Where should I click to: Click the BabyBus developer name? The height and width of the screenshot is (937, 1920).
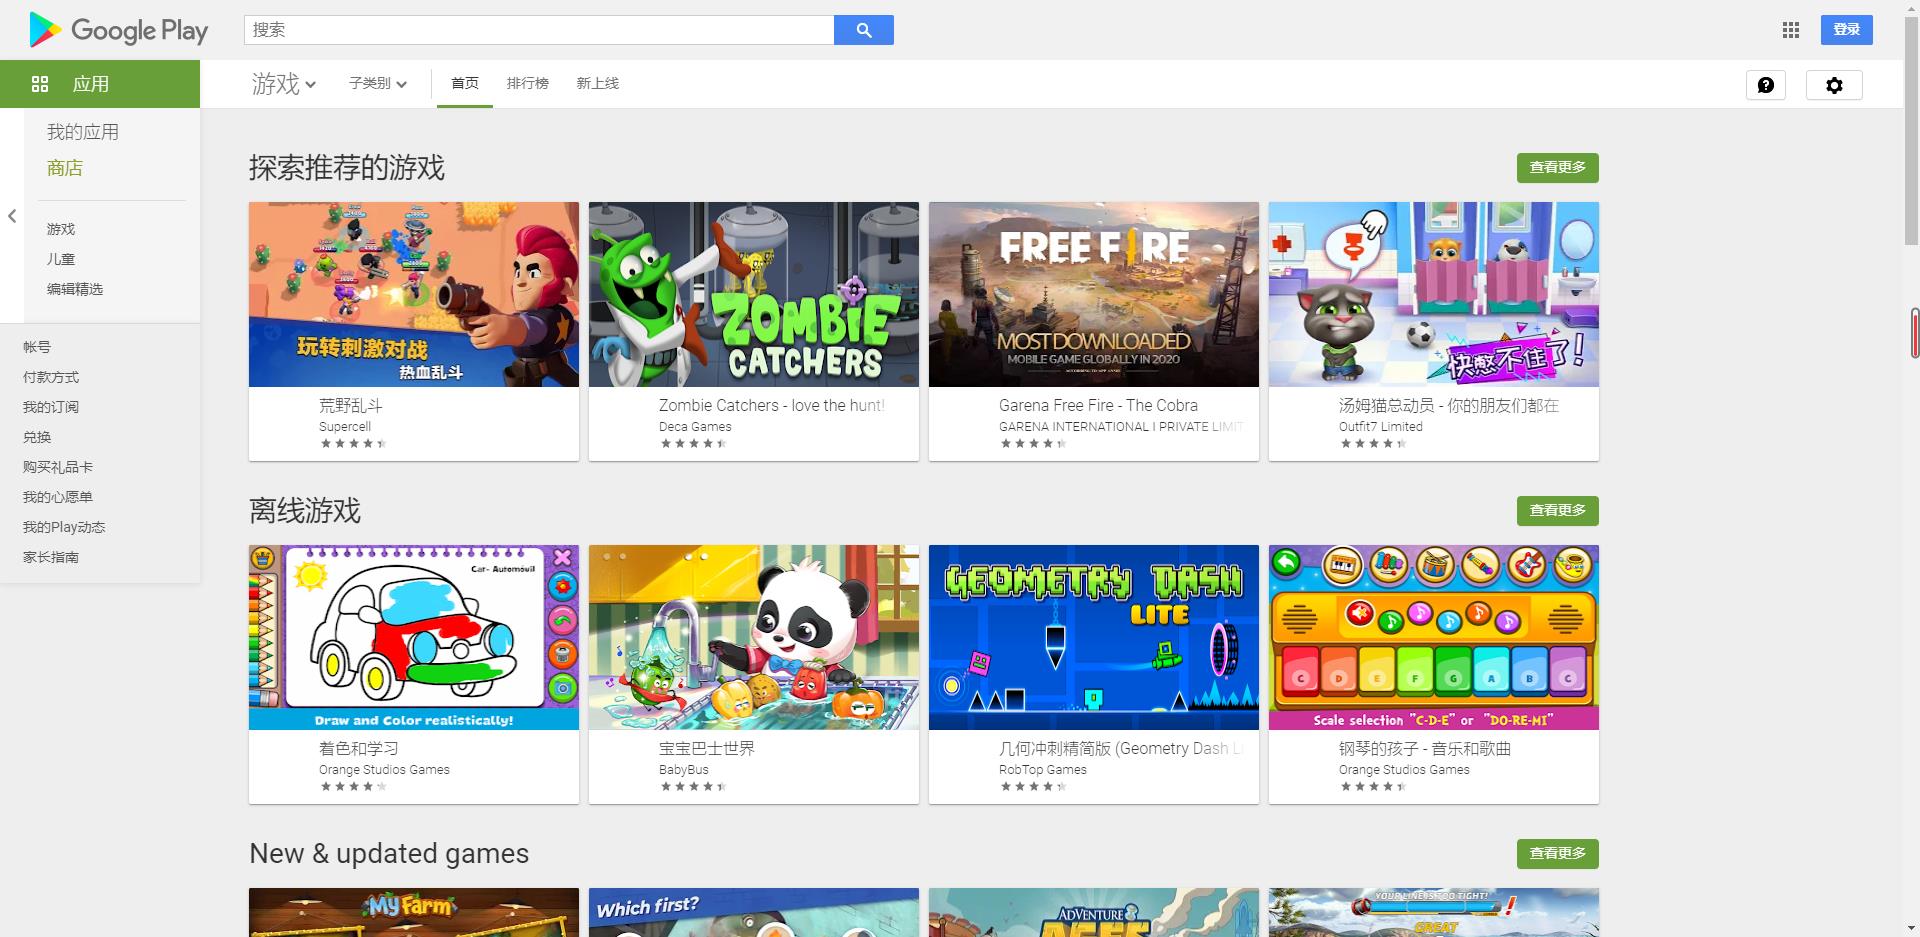[x=684, y=770]
